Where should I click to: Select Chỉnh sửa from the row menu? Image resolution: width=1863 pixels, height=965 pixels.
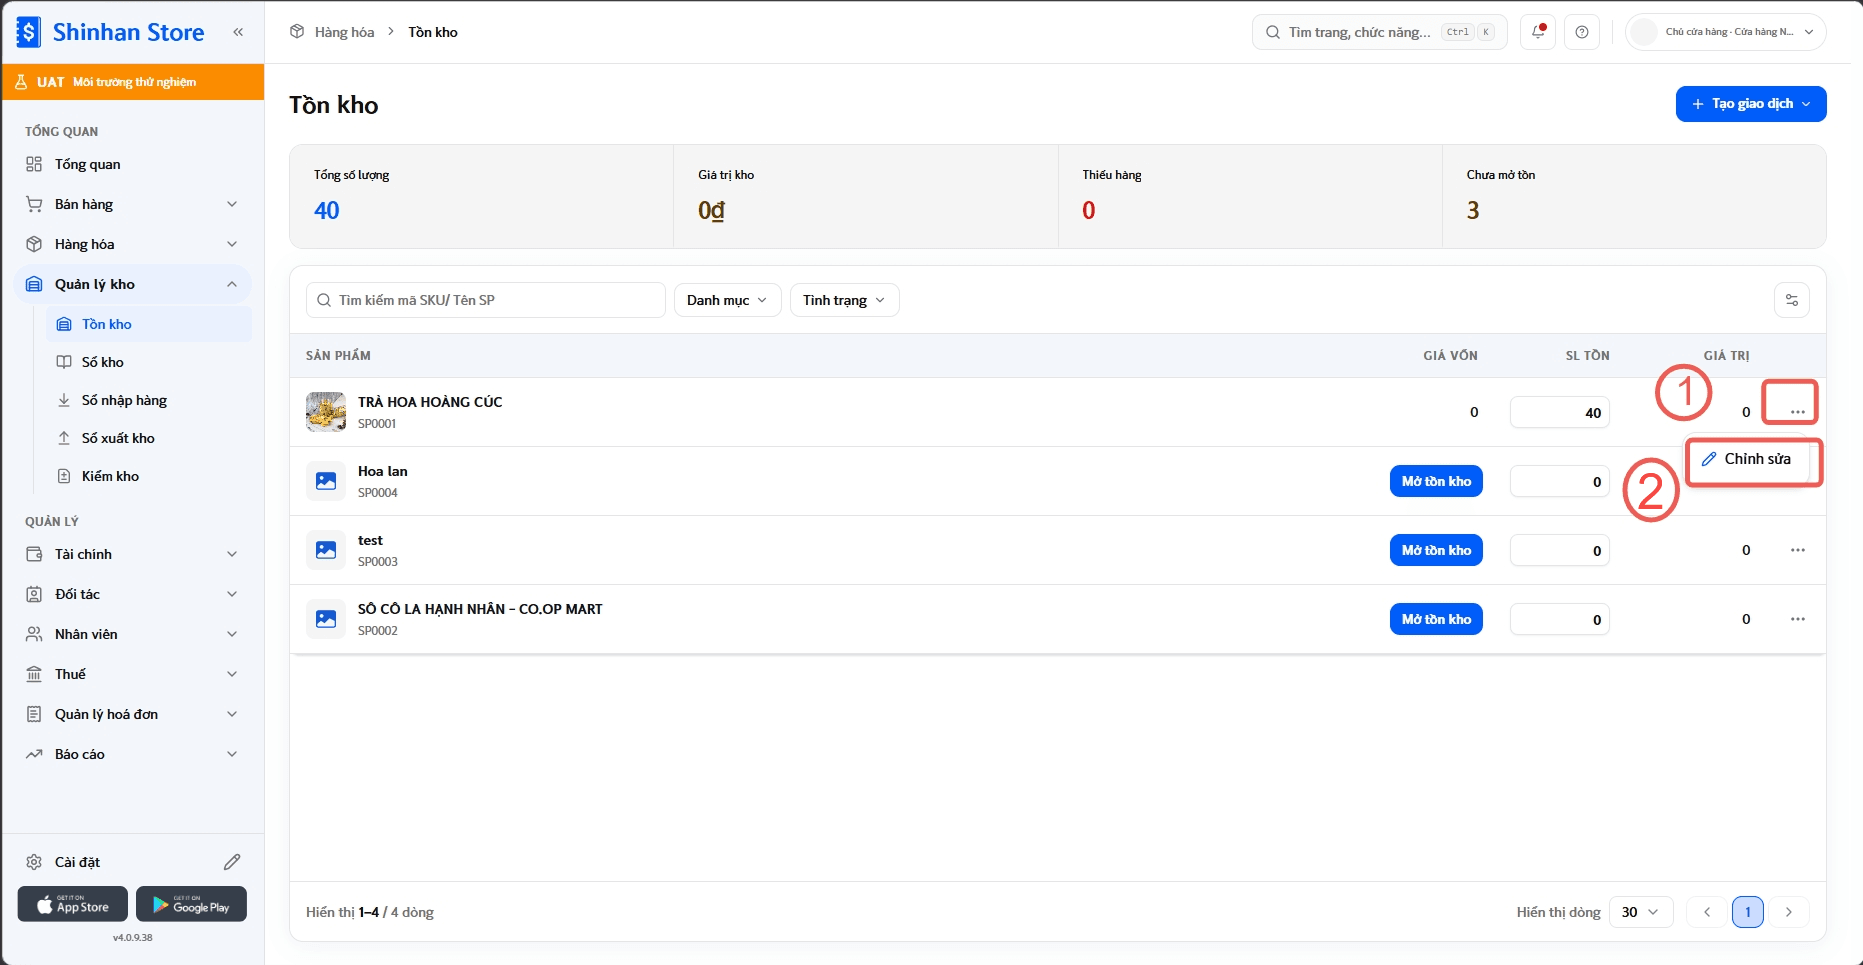(x=1747, y=459)
